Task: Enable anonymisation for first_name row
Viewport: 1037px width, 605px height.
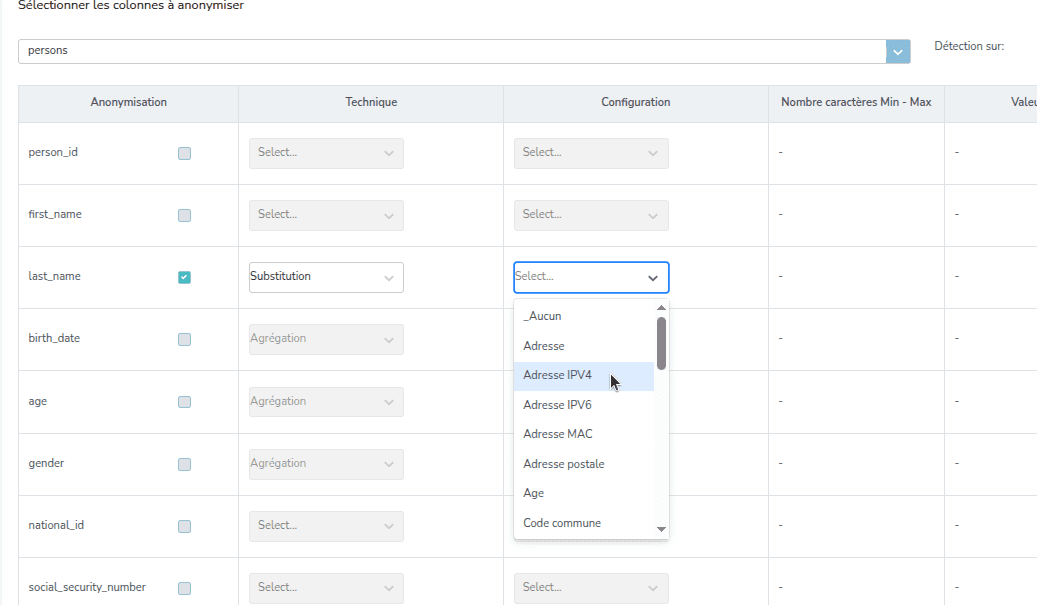Action: (x=184, y=215)
